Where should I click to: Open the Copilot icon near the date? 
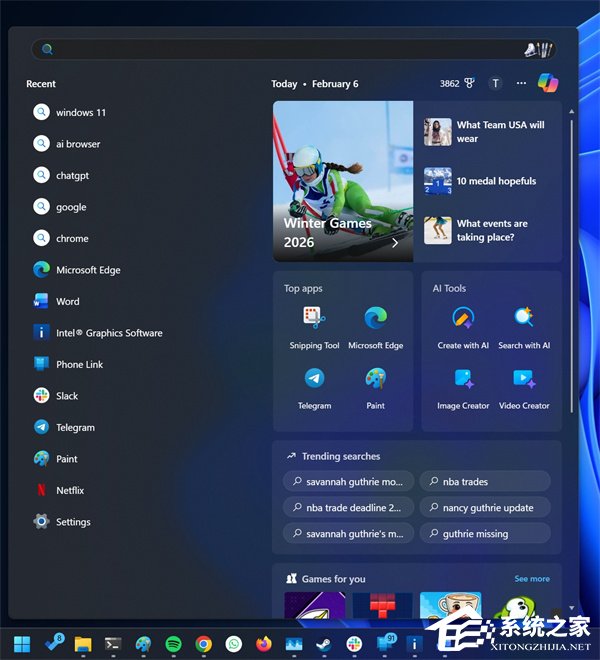tap(548, 82)
